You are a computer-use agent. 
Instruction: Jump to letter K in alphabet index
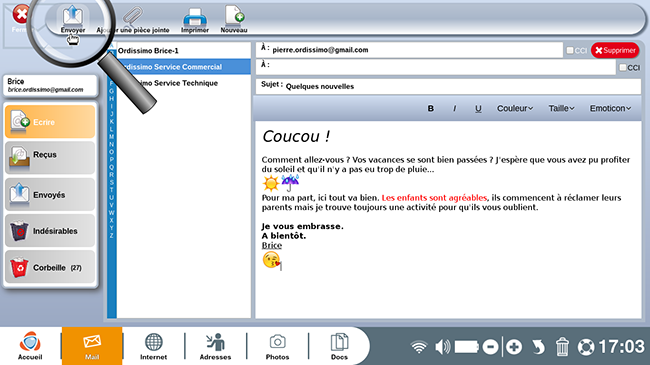point(112,122)
